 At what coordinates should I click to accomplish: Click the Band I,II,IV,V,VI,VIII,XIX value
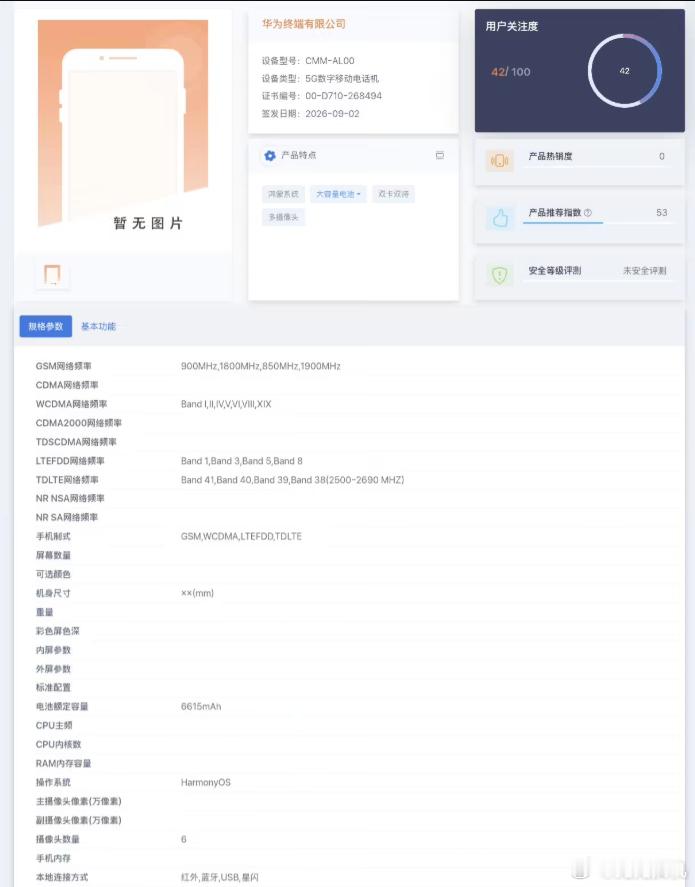click(x=226, y=404)
